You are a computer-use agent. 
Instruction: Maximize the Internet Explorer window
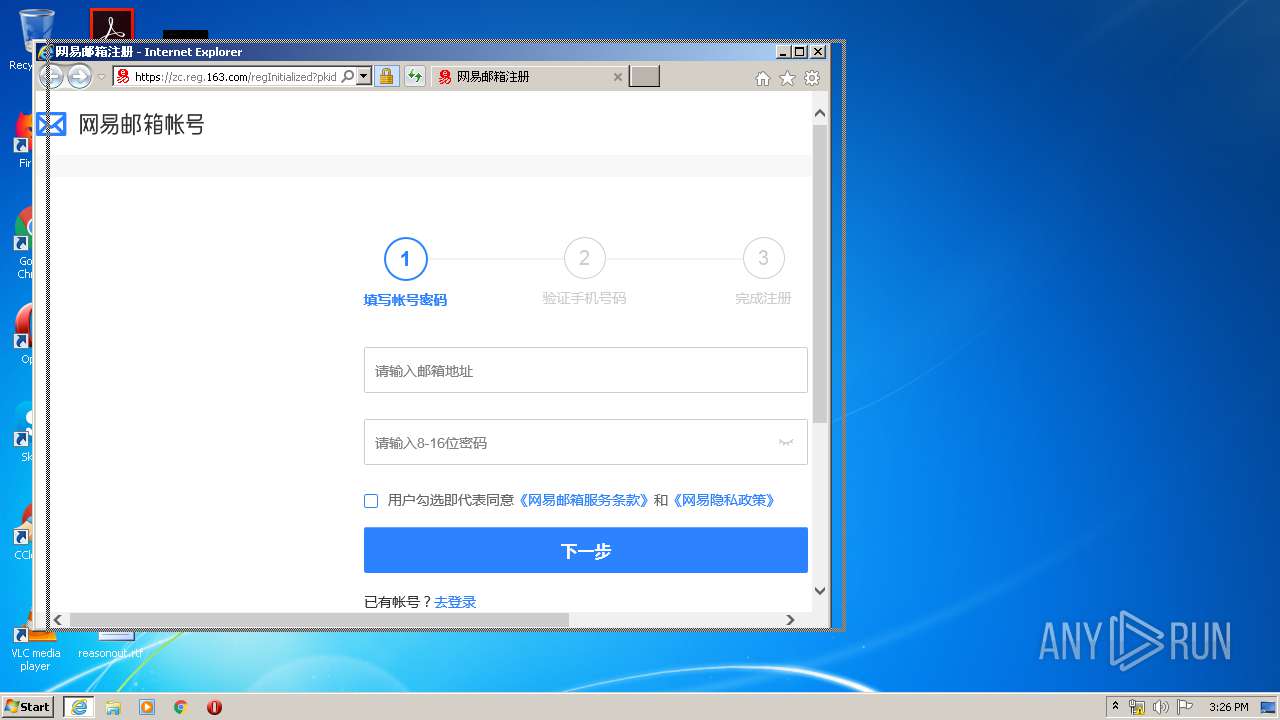(x=800, y=51)
